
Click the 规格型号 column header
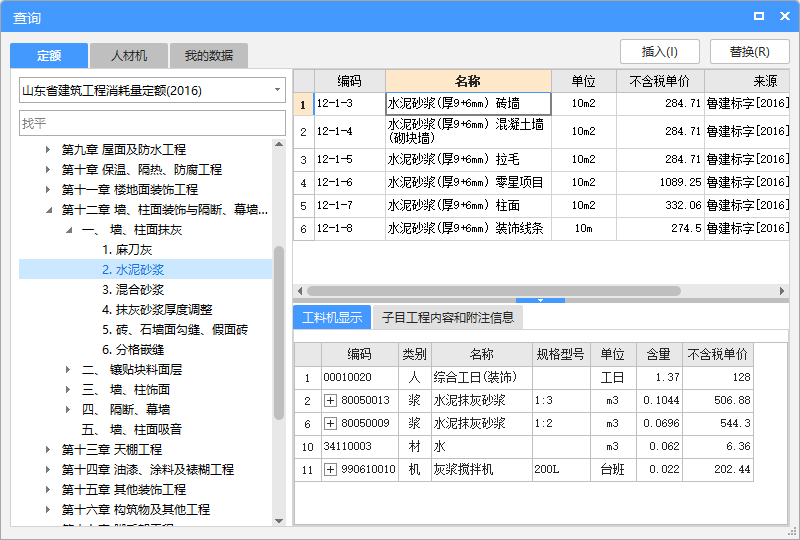561,354
